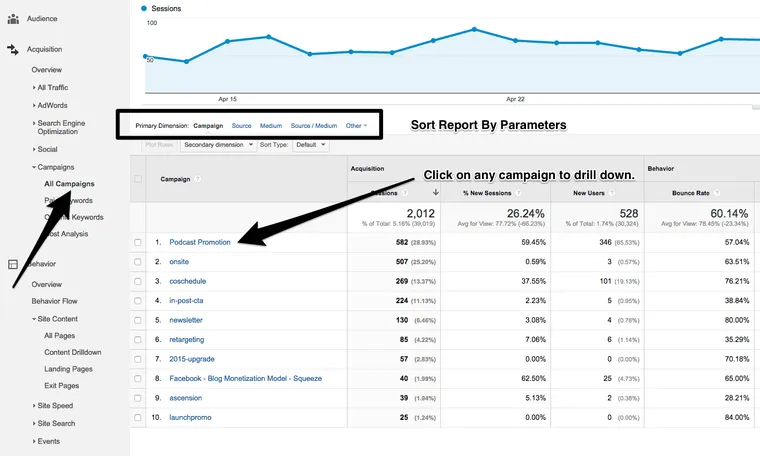760x456 pixels.
Task: Expand AdWords in the sidebar
Action: point(50,105)
